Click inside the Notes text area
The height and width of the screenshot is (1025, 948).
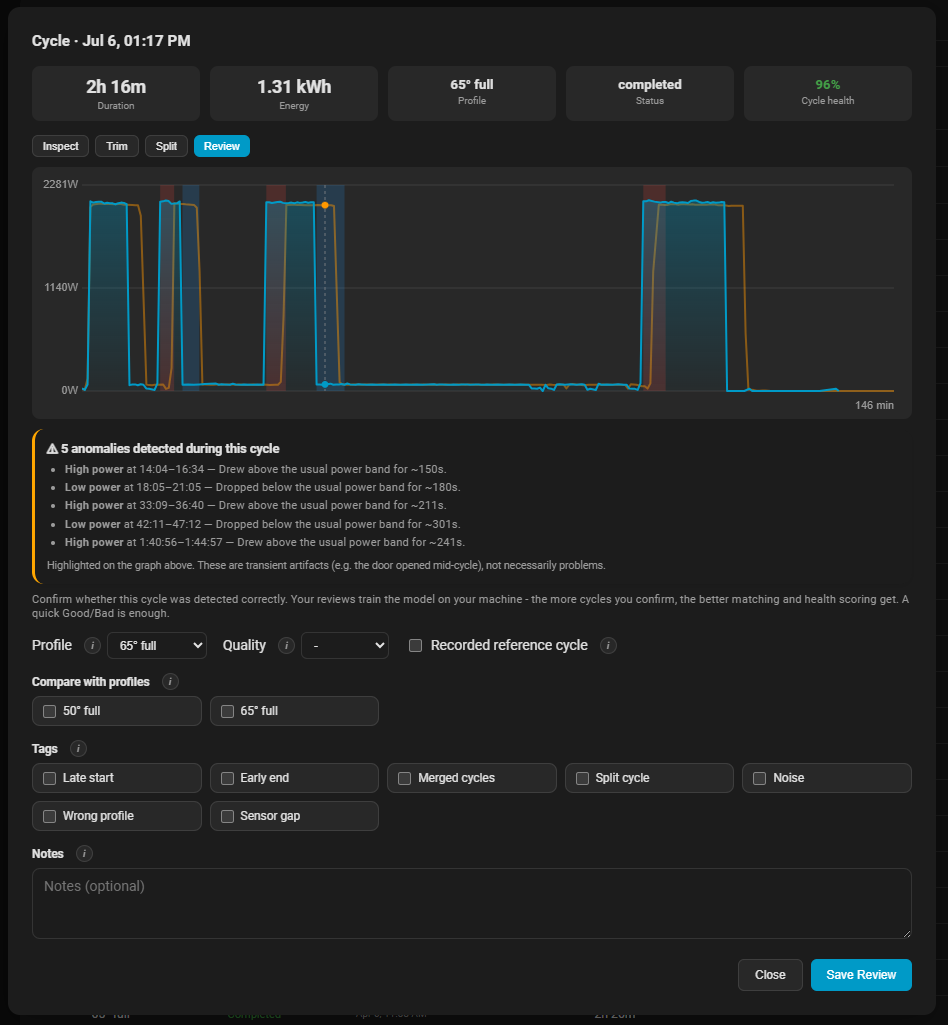point(471,903)
